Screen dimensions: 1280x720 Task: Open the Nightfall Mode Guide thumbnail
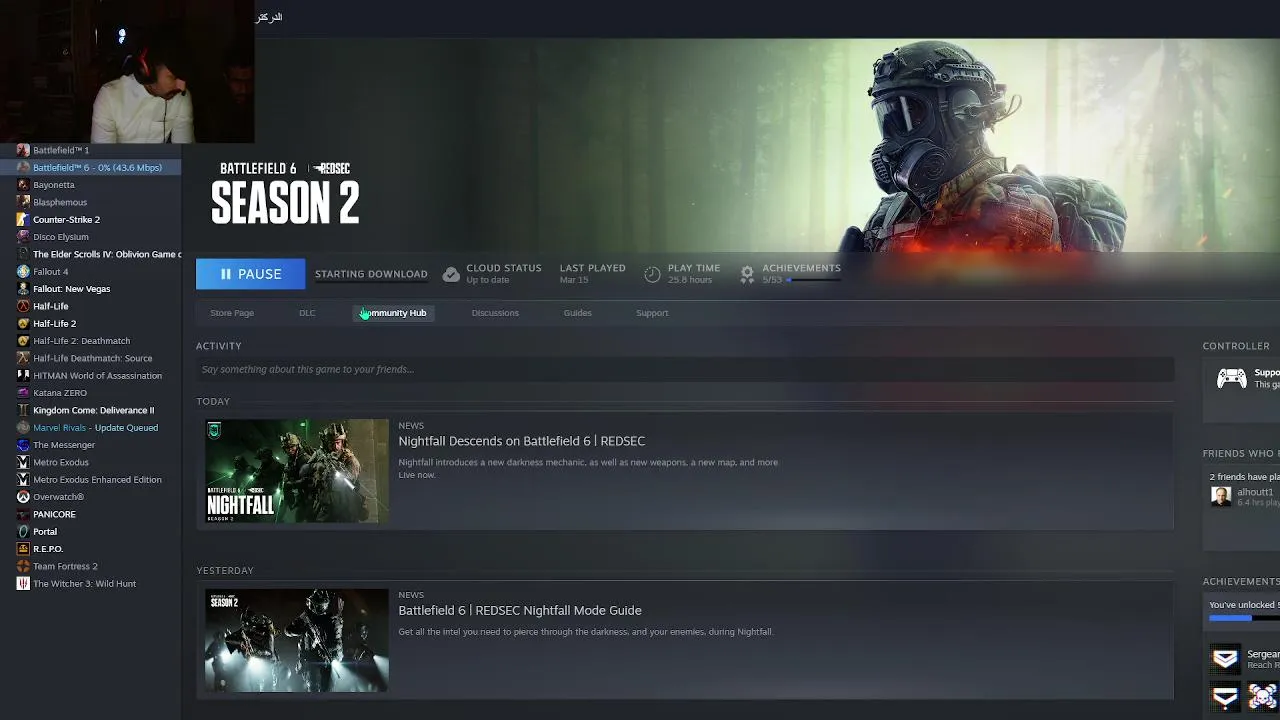tap(297, 640)
